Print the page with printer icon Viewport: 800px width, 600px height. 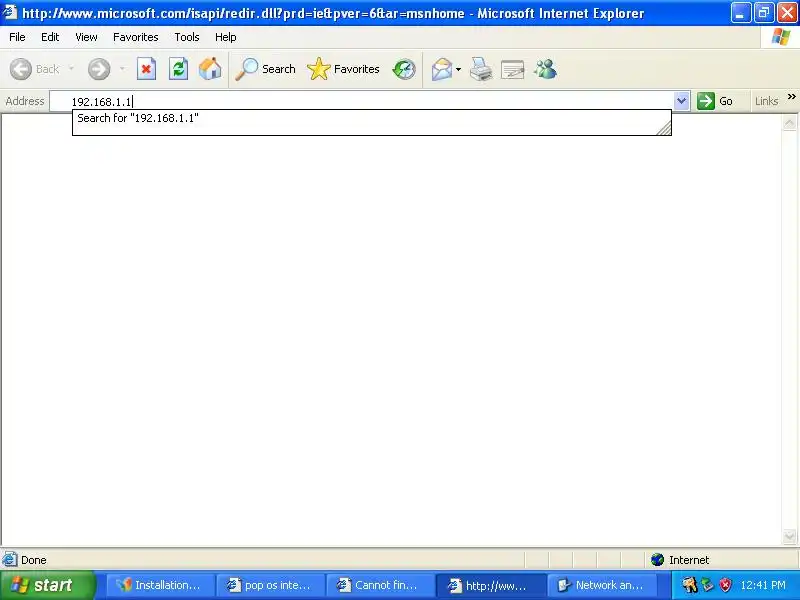click(481, 69)
